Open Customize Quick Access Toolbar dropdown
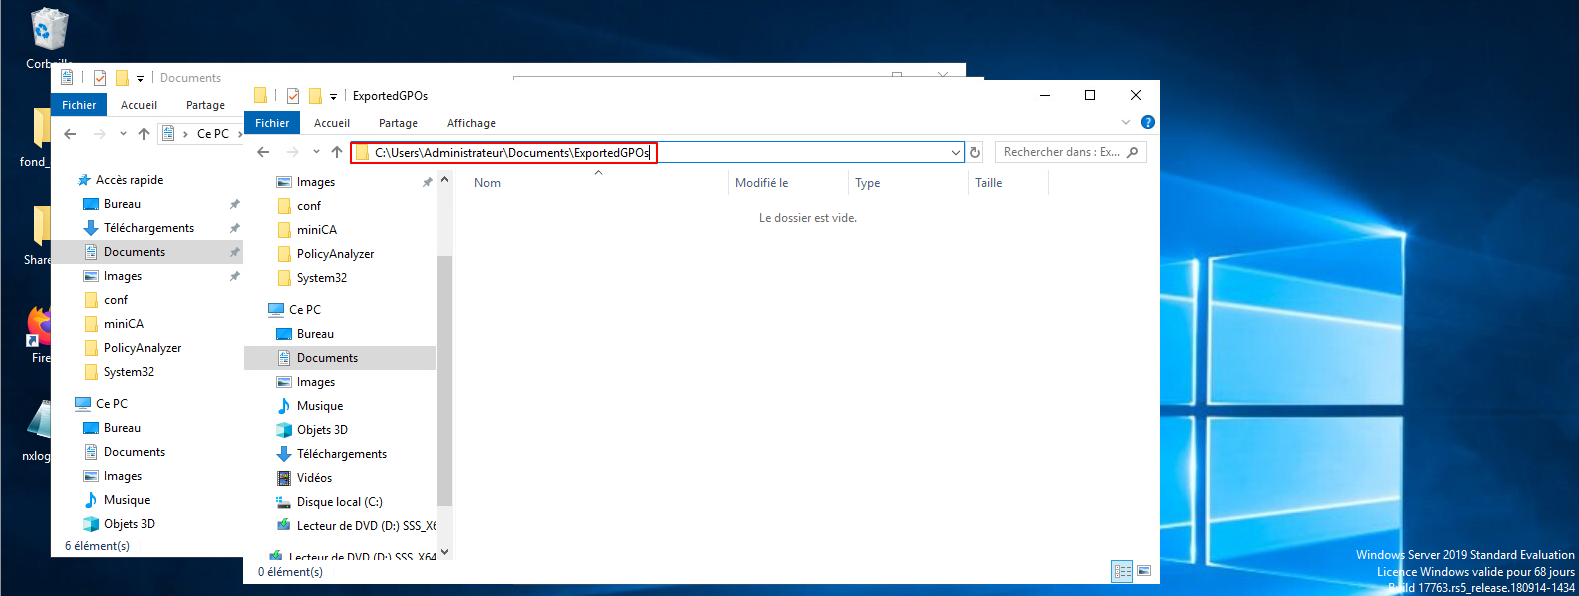The width and height of the screenshot is (1579, 596). pyautogui.click(x=334, y=97)
